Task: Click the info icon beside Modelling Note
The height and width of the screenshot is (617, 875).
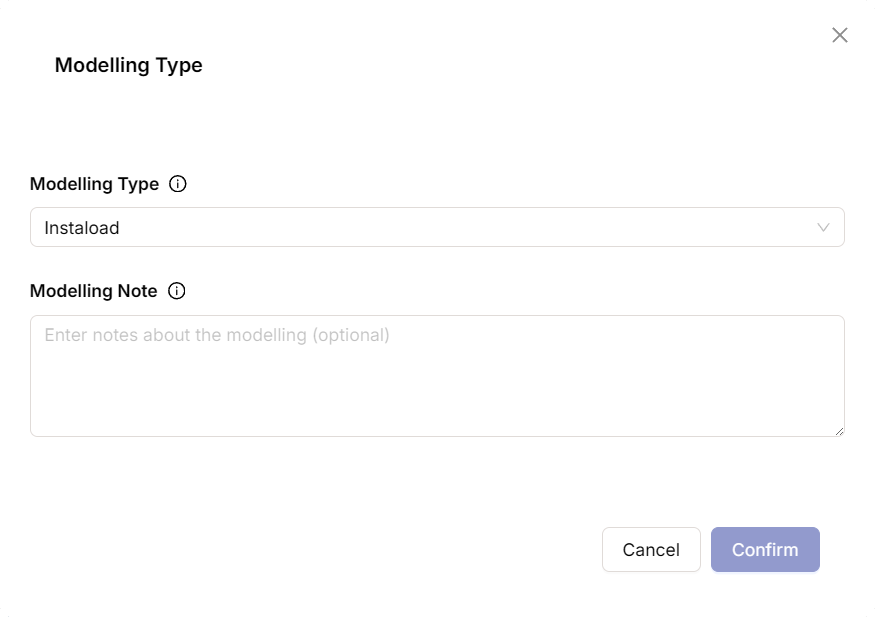Action: tap(177, 291)
